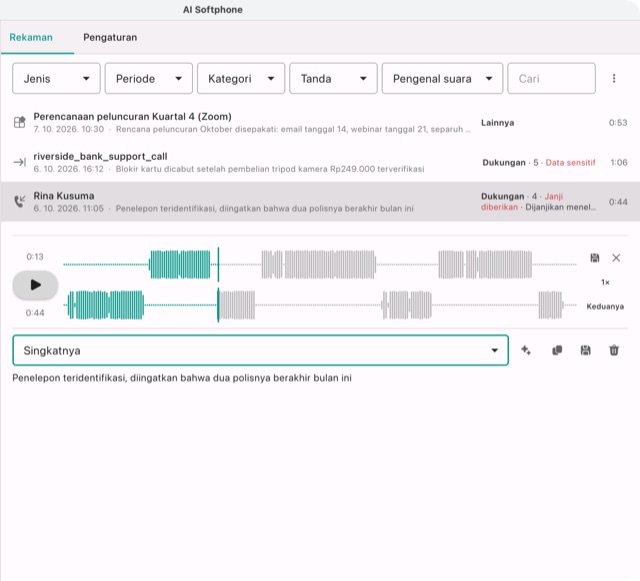Open the Singkatnya summary type dropdown
The image size is (640, 581).
click(260, 350)
